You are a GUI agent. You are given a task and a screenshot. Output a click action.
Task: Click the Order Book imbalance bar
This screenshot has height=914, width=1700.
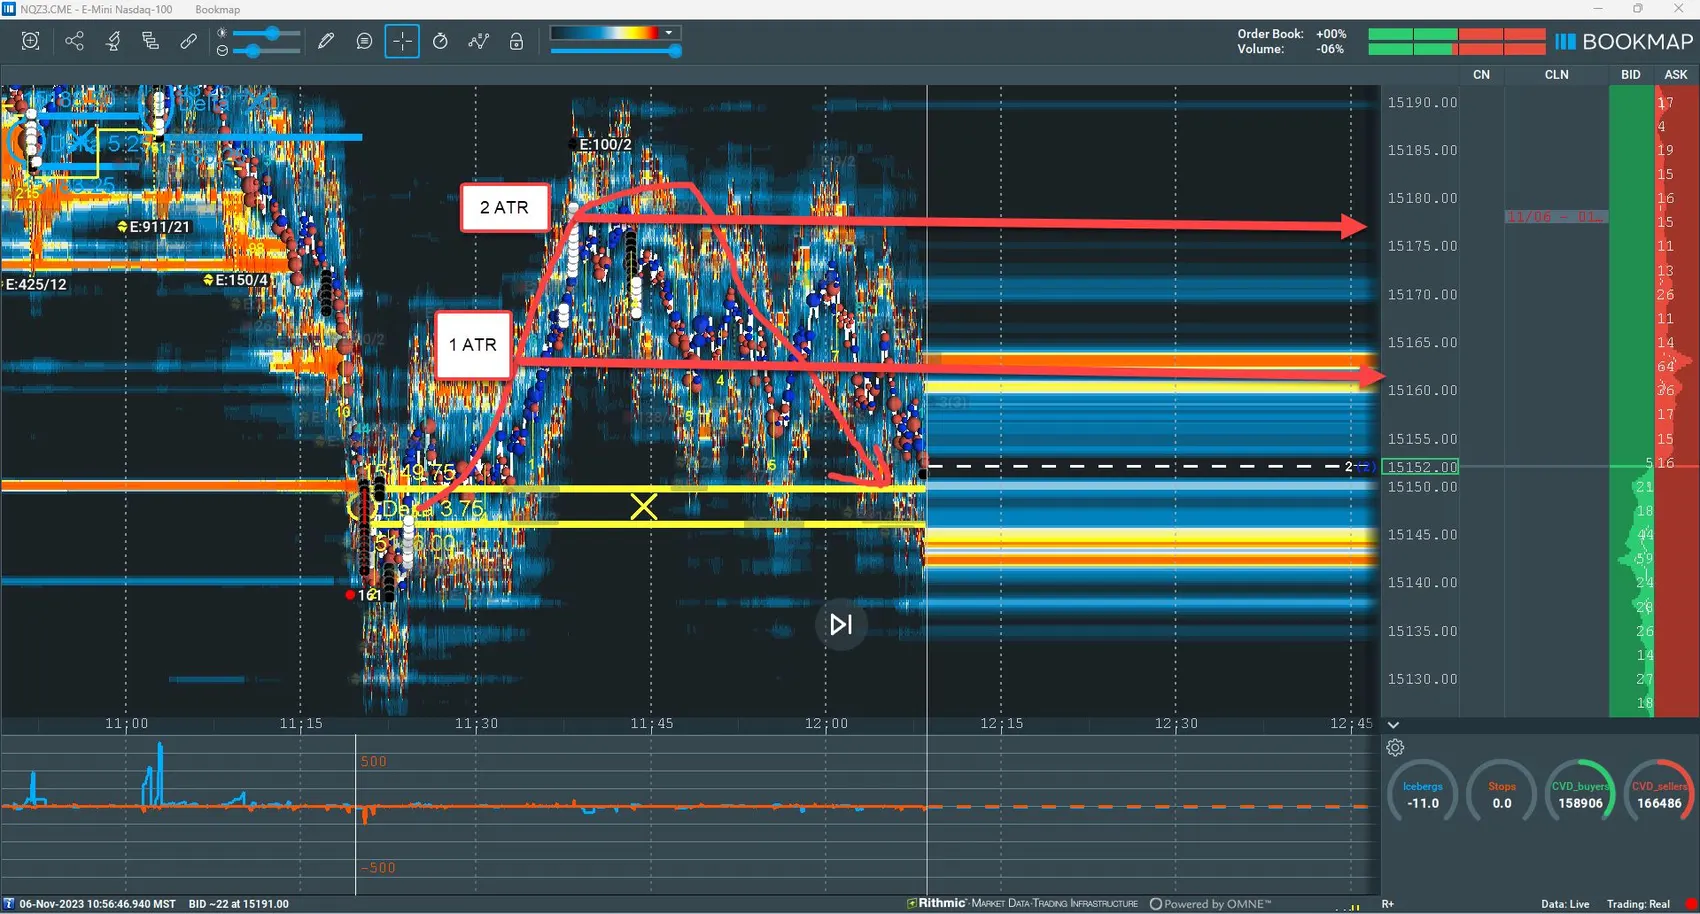pos(1456,34)
